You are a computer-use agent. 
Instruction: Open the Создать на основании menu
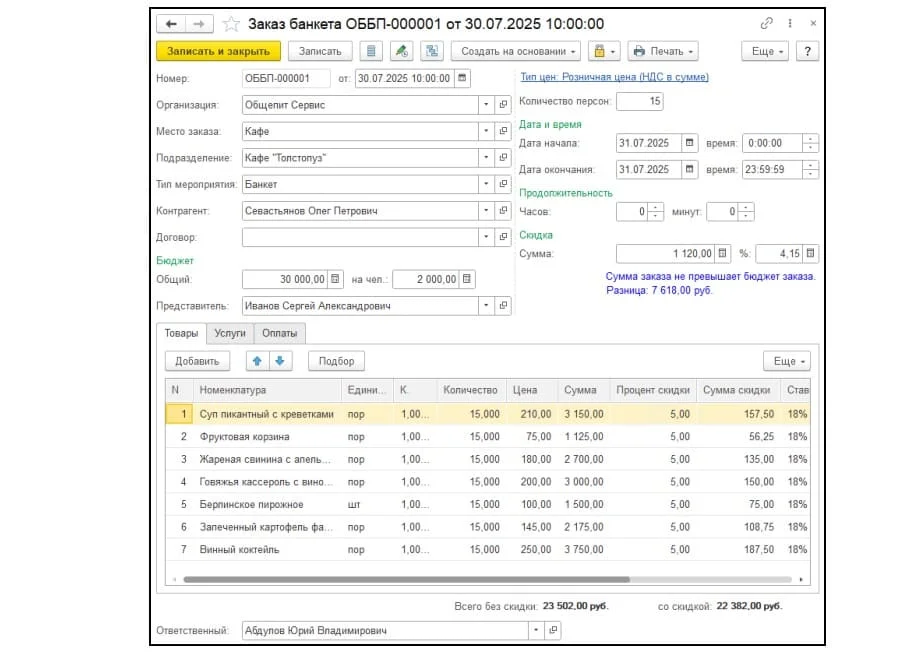click(516, 51)
